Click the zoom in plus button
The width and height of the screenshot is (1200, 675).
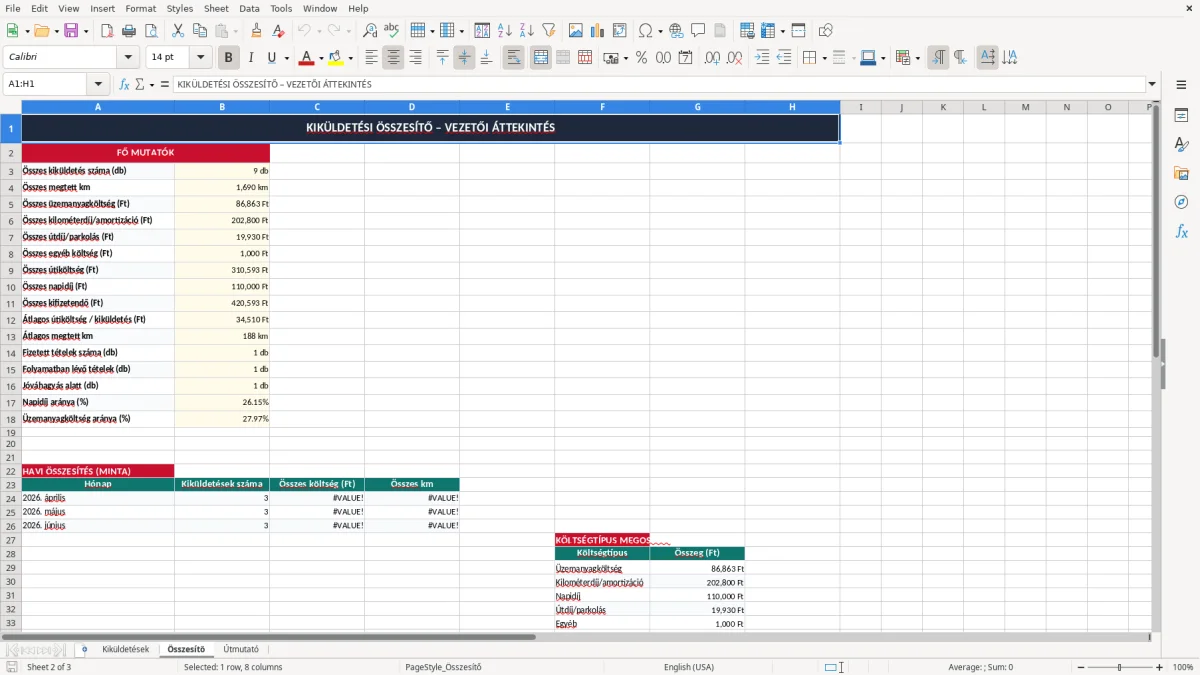coord(1159,667)
